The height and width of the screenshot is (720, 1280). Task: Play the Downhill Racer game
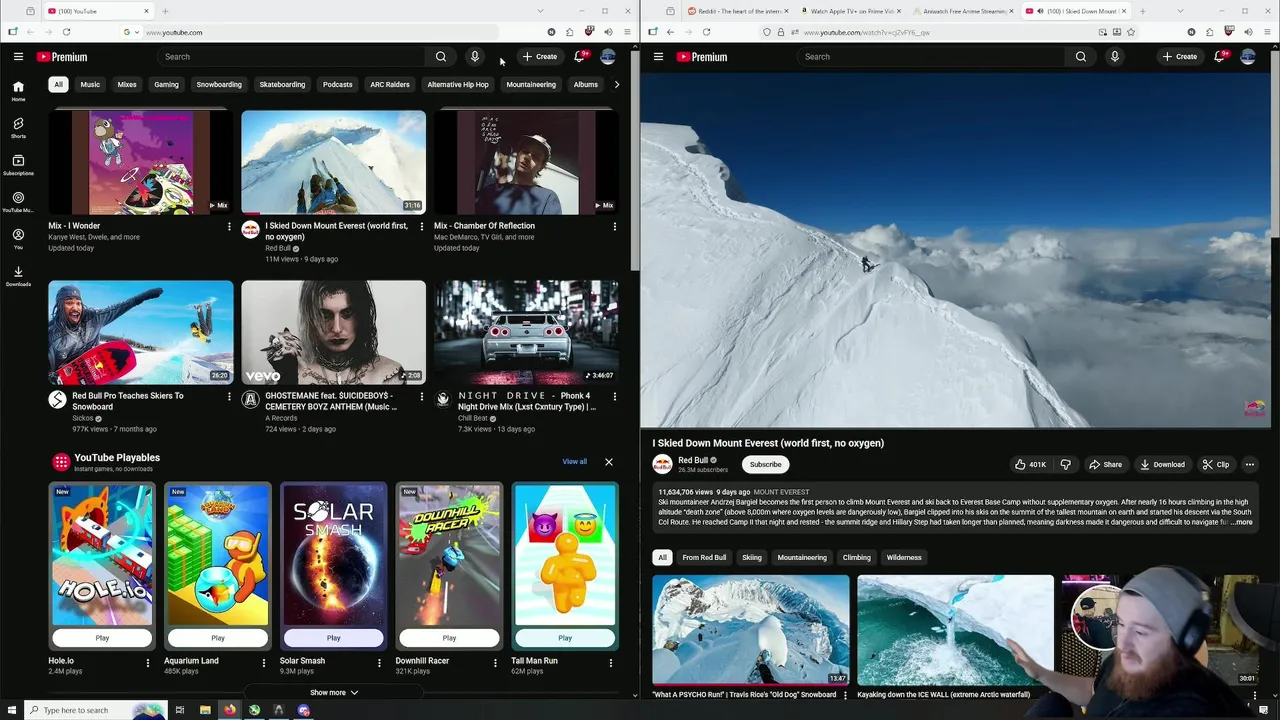449,638
